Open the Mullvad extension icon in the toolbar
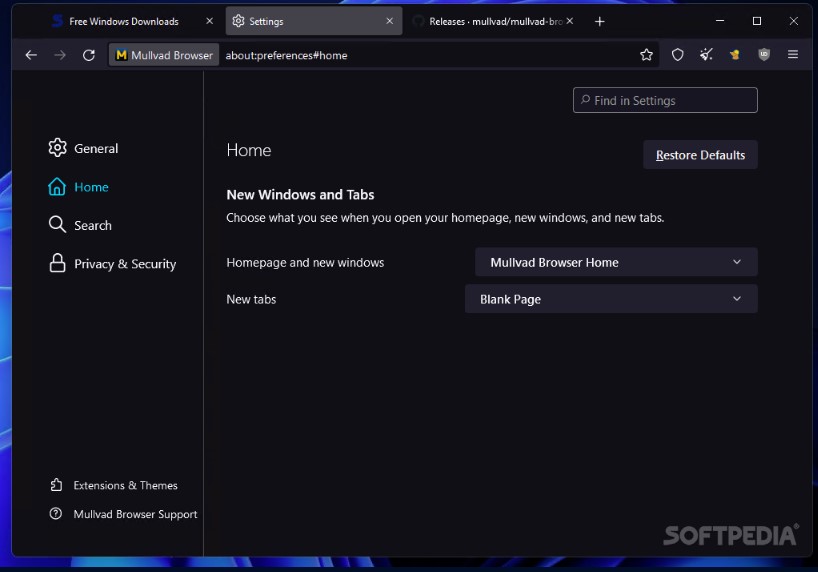Screen dimensions: 818x572 735,55
